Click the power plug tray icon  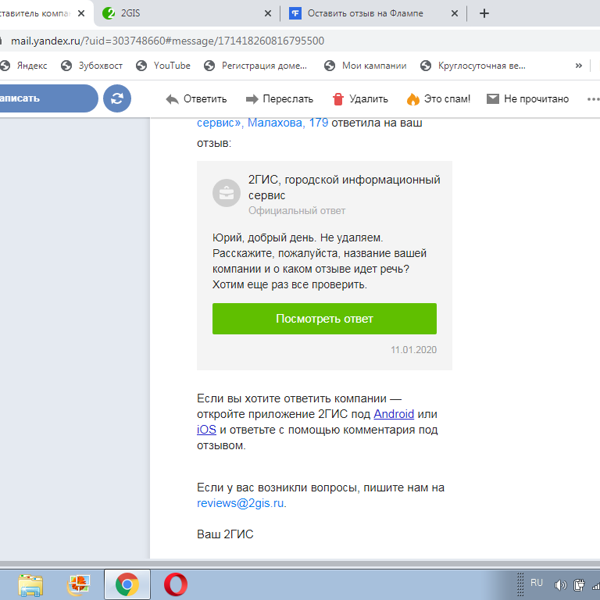pos(579,585)
